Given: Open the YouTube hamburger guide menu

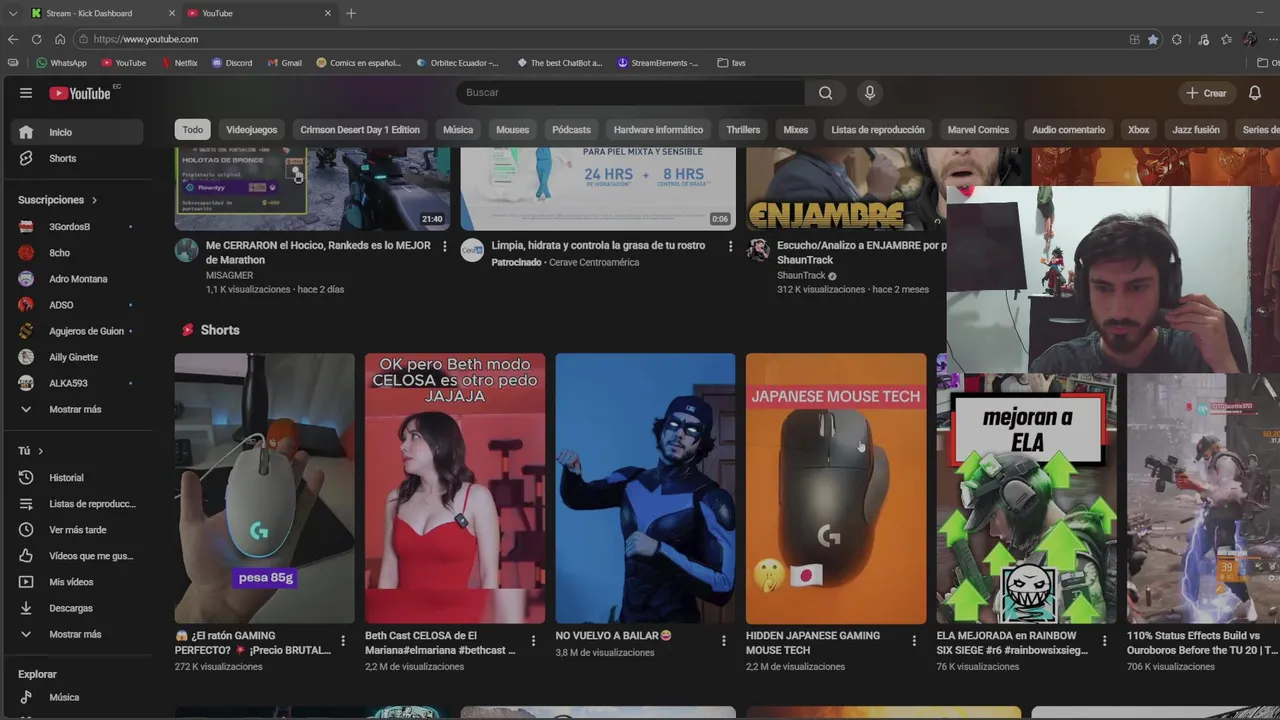Looking at the screenshot, I should (x=26, y=93).
